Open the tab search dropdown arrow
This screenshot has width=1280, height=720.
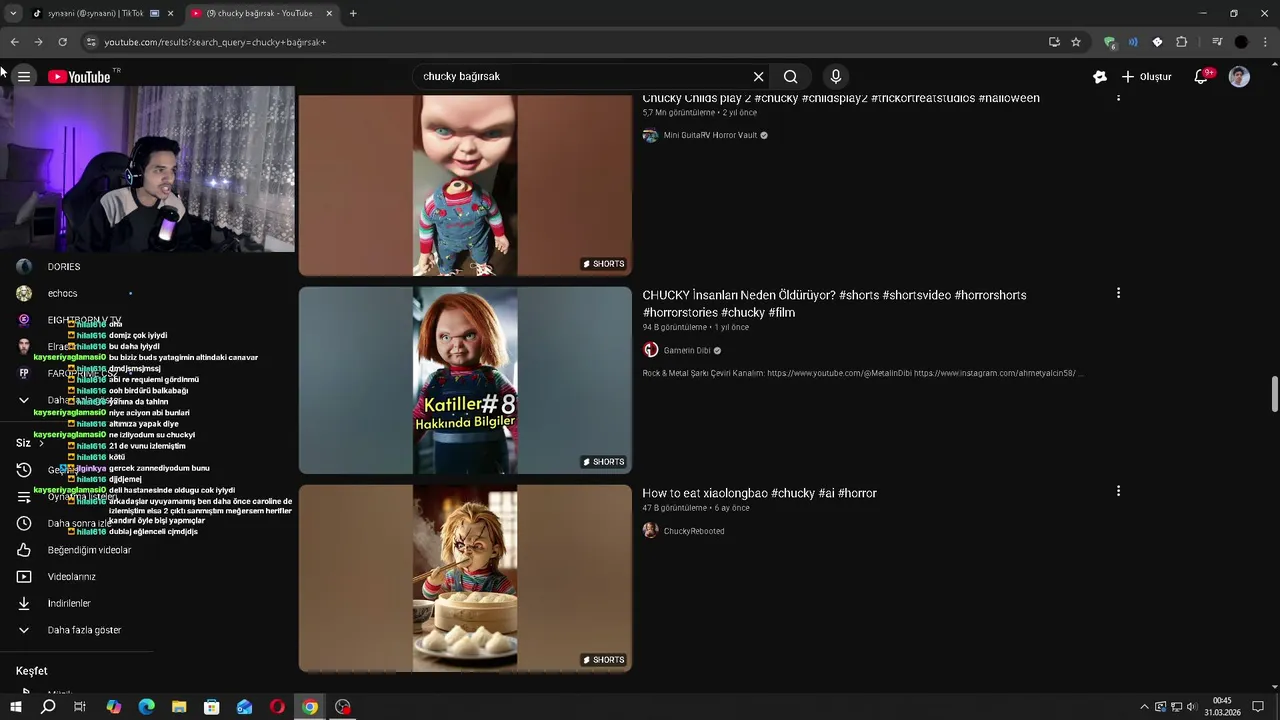pos(13,13)
